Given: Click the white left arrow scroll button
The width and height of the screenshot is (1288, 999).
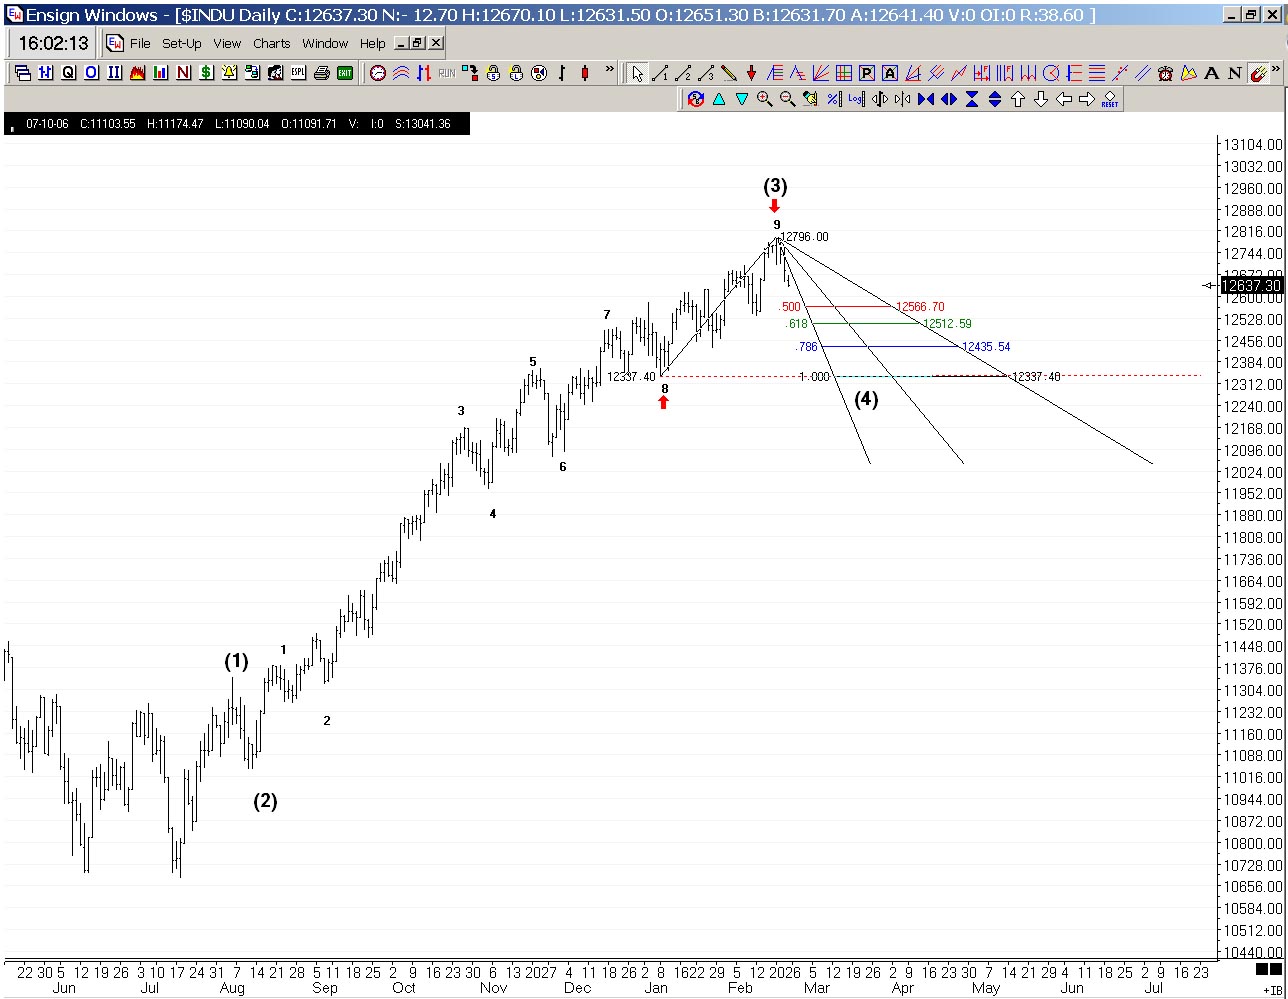Looking at the screenshot, I should click(x=1064, y=99).
